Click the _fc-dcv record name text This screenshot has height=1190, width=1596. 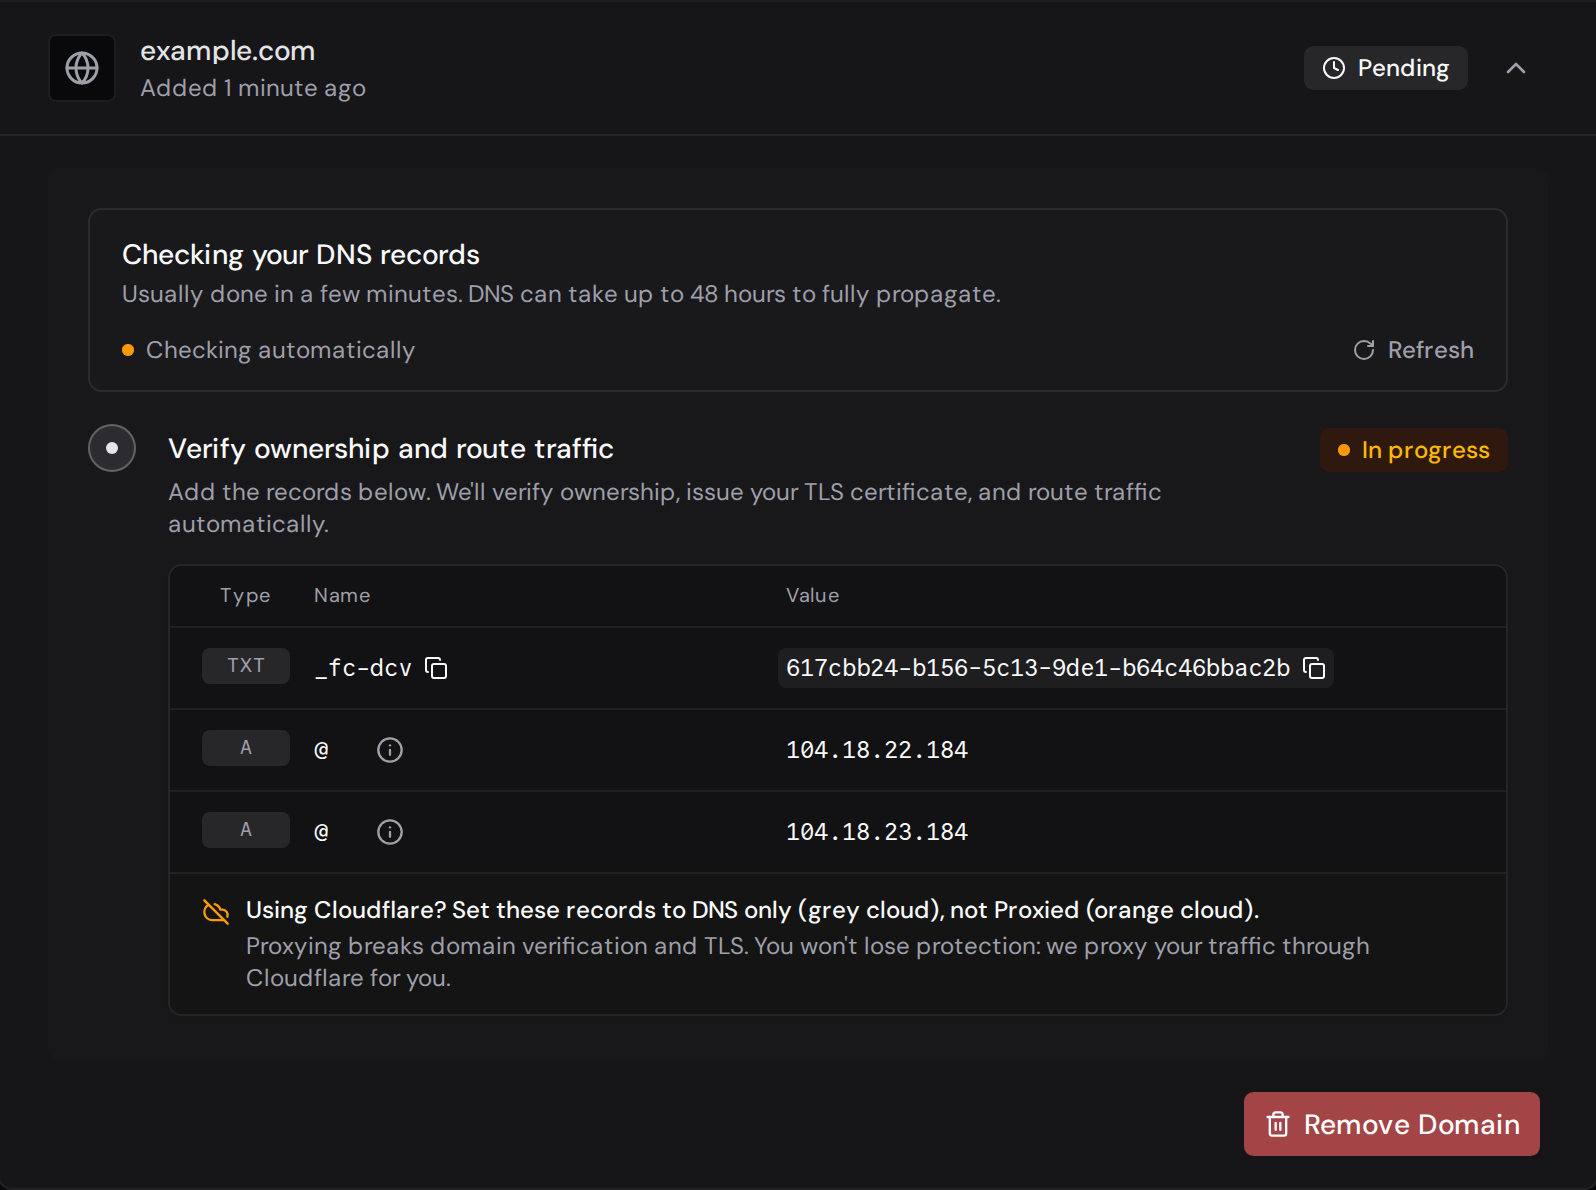(x=363, y=668)
